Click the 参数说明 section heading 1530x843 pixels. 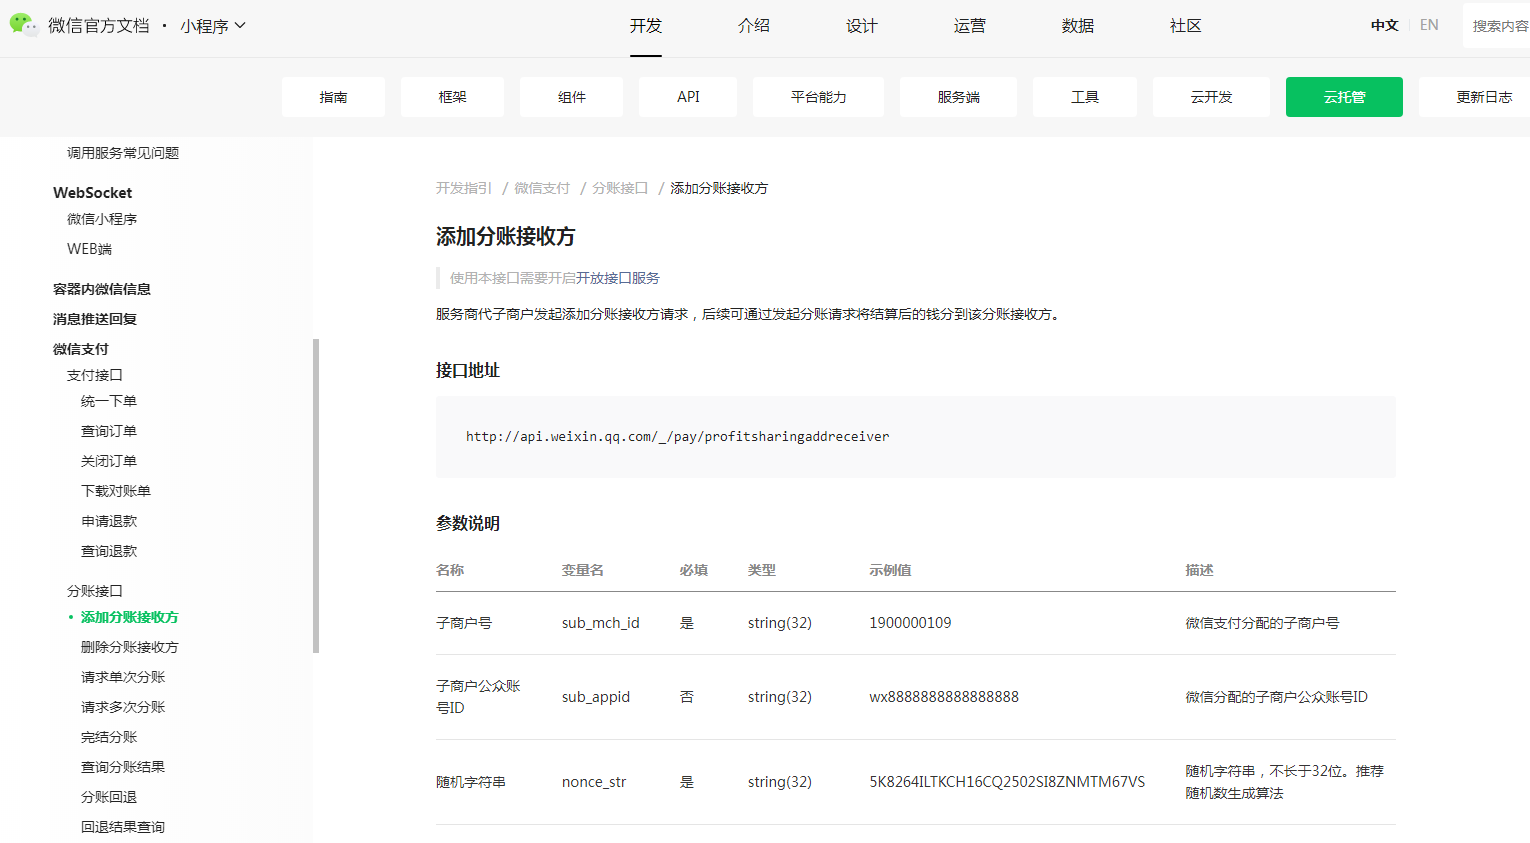pos(468,524)
